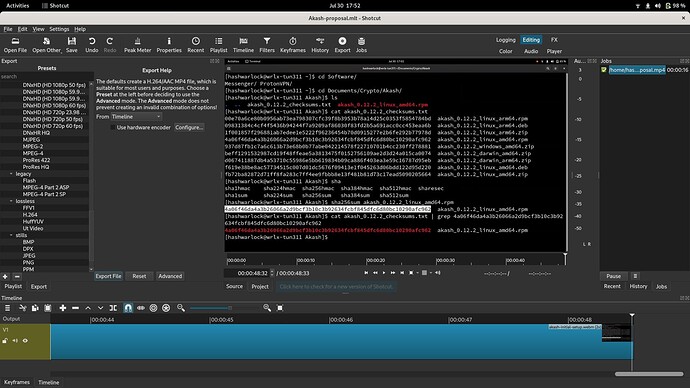Toggle player mute volume button
690x388 pixels.
438,273
